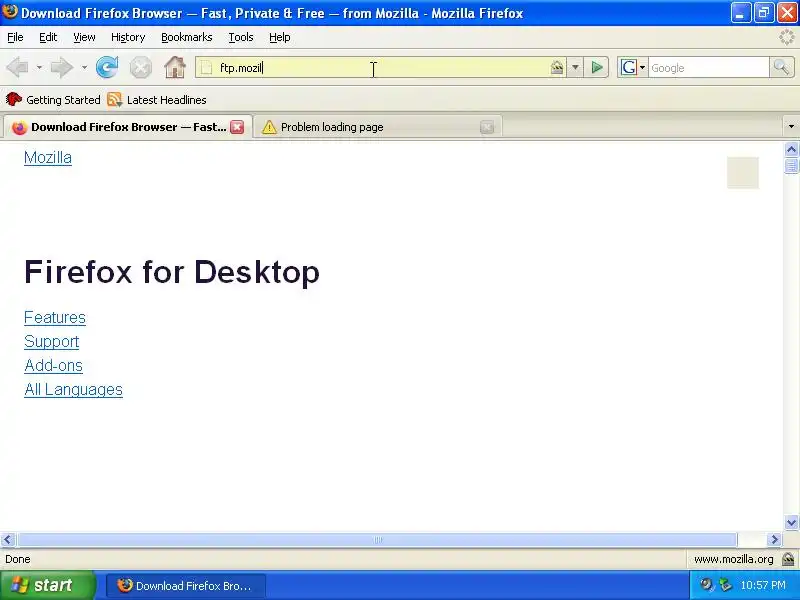Image resolution: width=800 pixels, height=600 pixels.
Task: Minimize the Firefox window
Action: click(x=741, y=13)
